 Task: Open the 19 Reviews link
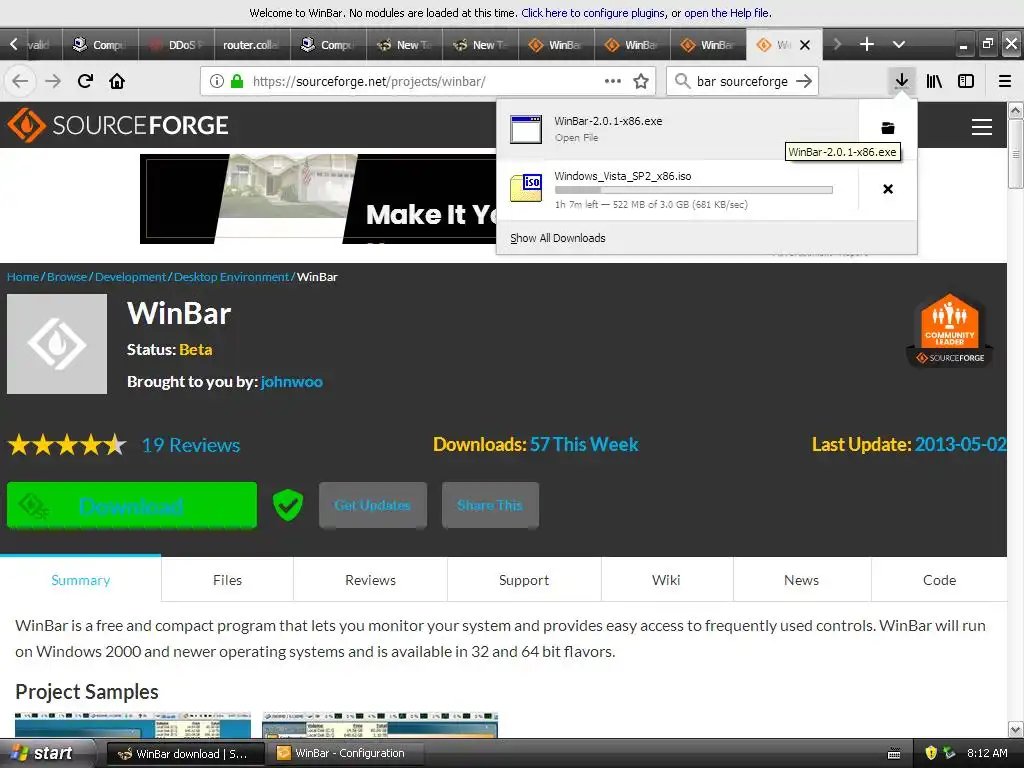point(191,445)
